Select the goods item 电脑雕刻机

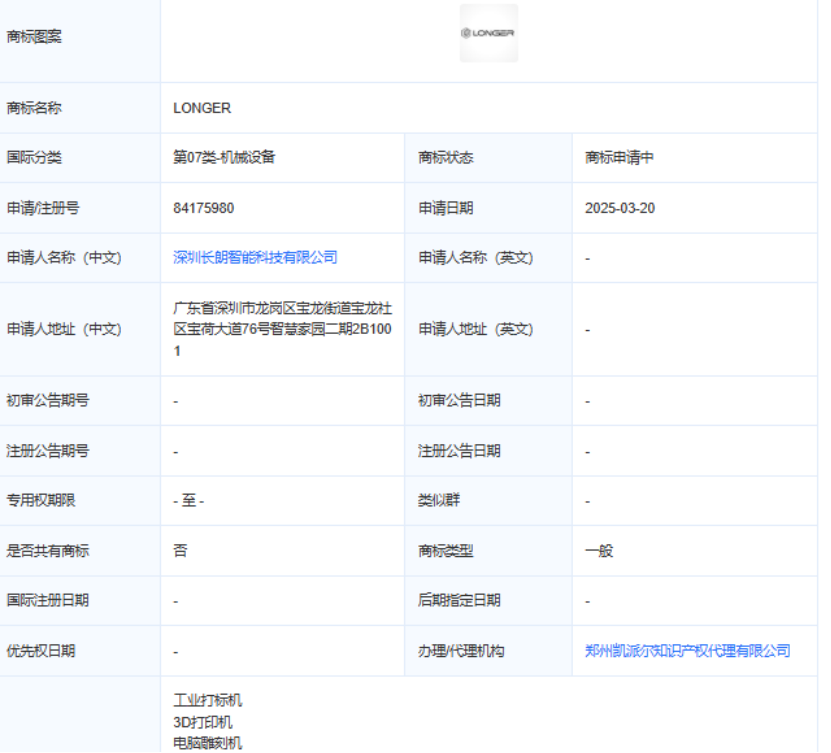(x=208, y=743)
